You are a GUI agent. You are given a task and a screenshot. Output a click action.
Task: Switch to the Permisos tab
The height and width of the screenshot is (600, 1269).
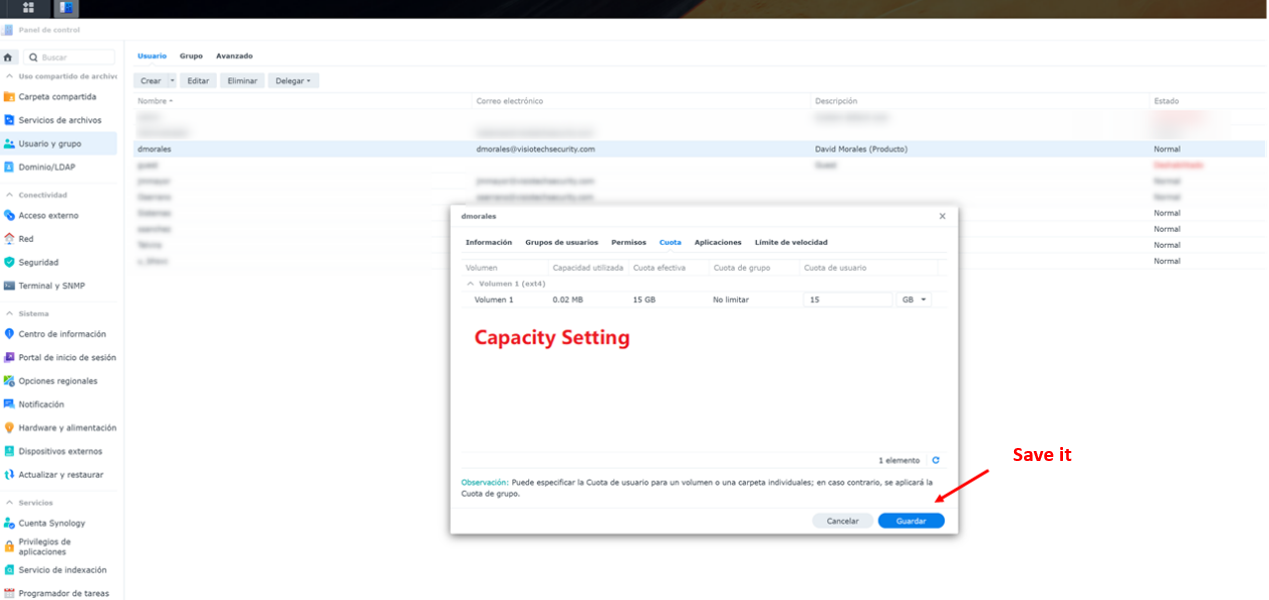(x=629, y=242)
